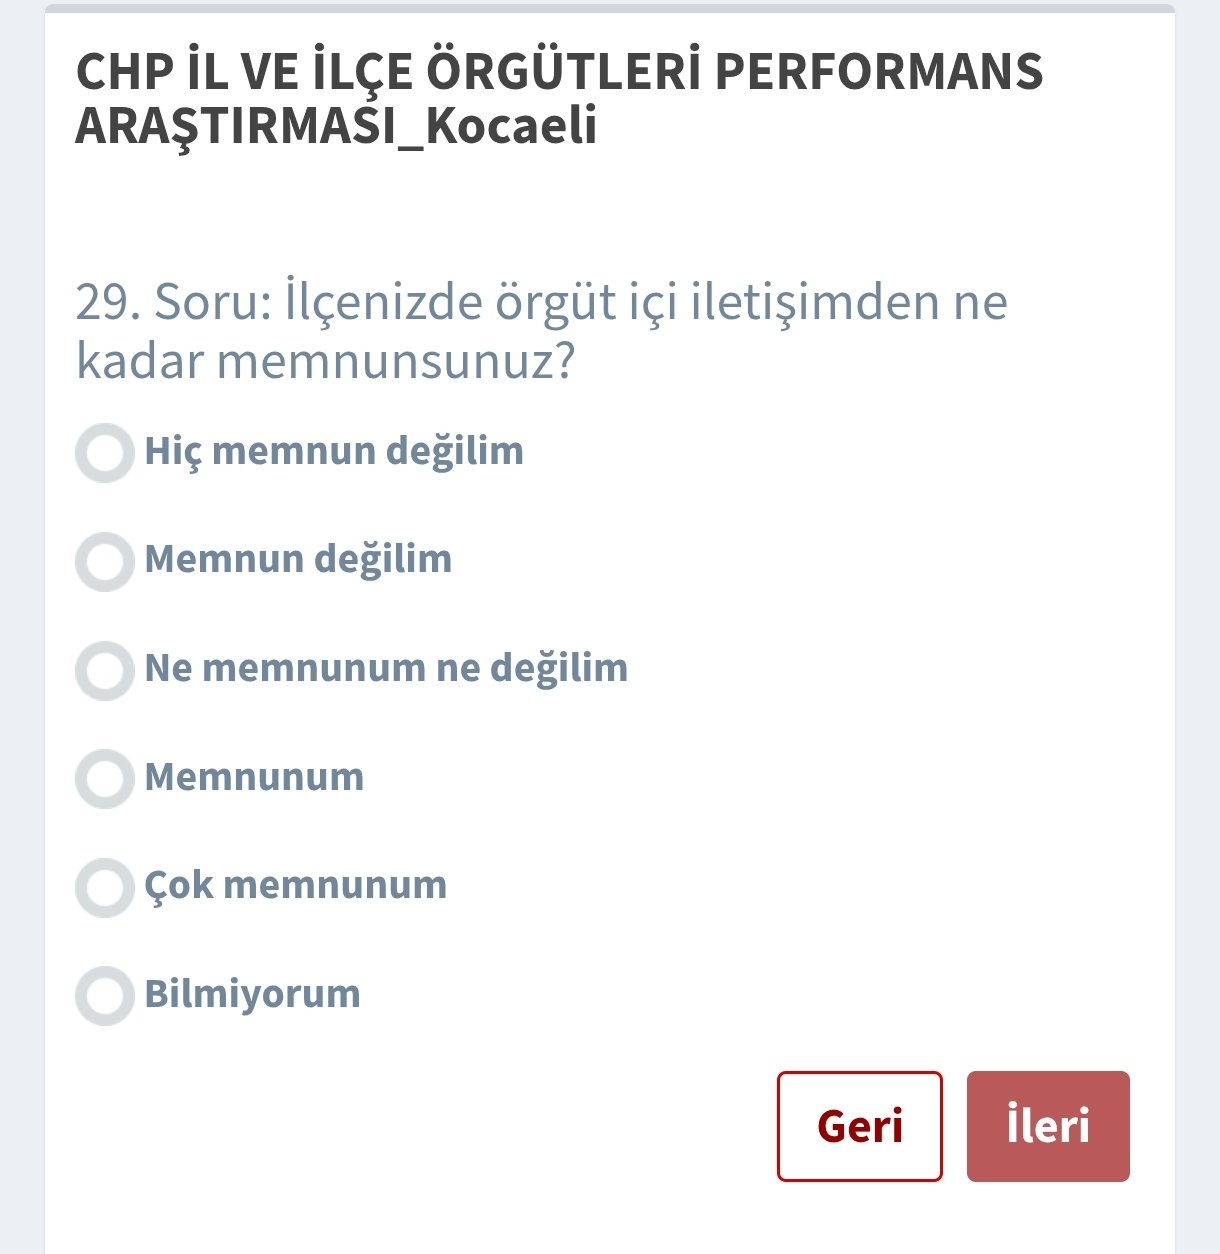Select the 'Çok memnunum' radio circle
Viewport: 1220px width, 1254px height.
105,887
